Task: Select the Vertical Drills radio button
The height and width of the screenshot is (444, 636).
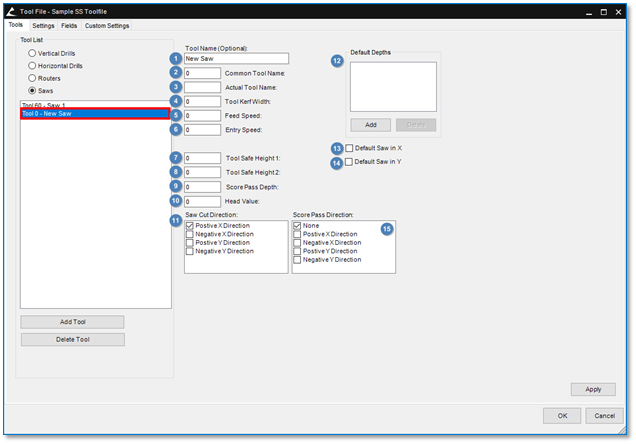Action: 32,53
